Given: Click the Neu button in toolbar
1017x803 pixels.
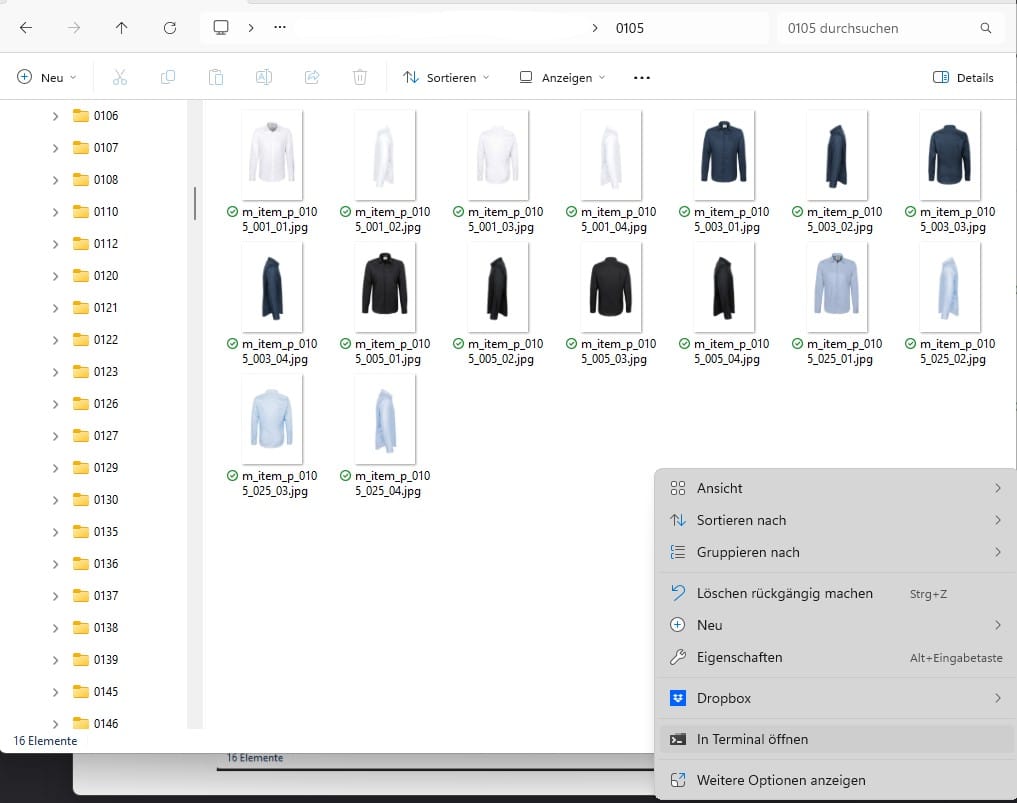Looking at the screenshot, I should point(47,77).
